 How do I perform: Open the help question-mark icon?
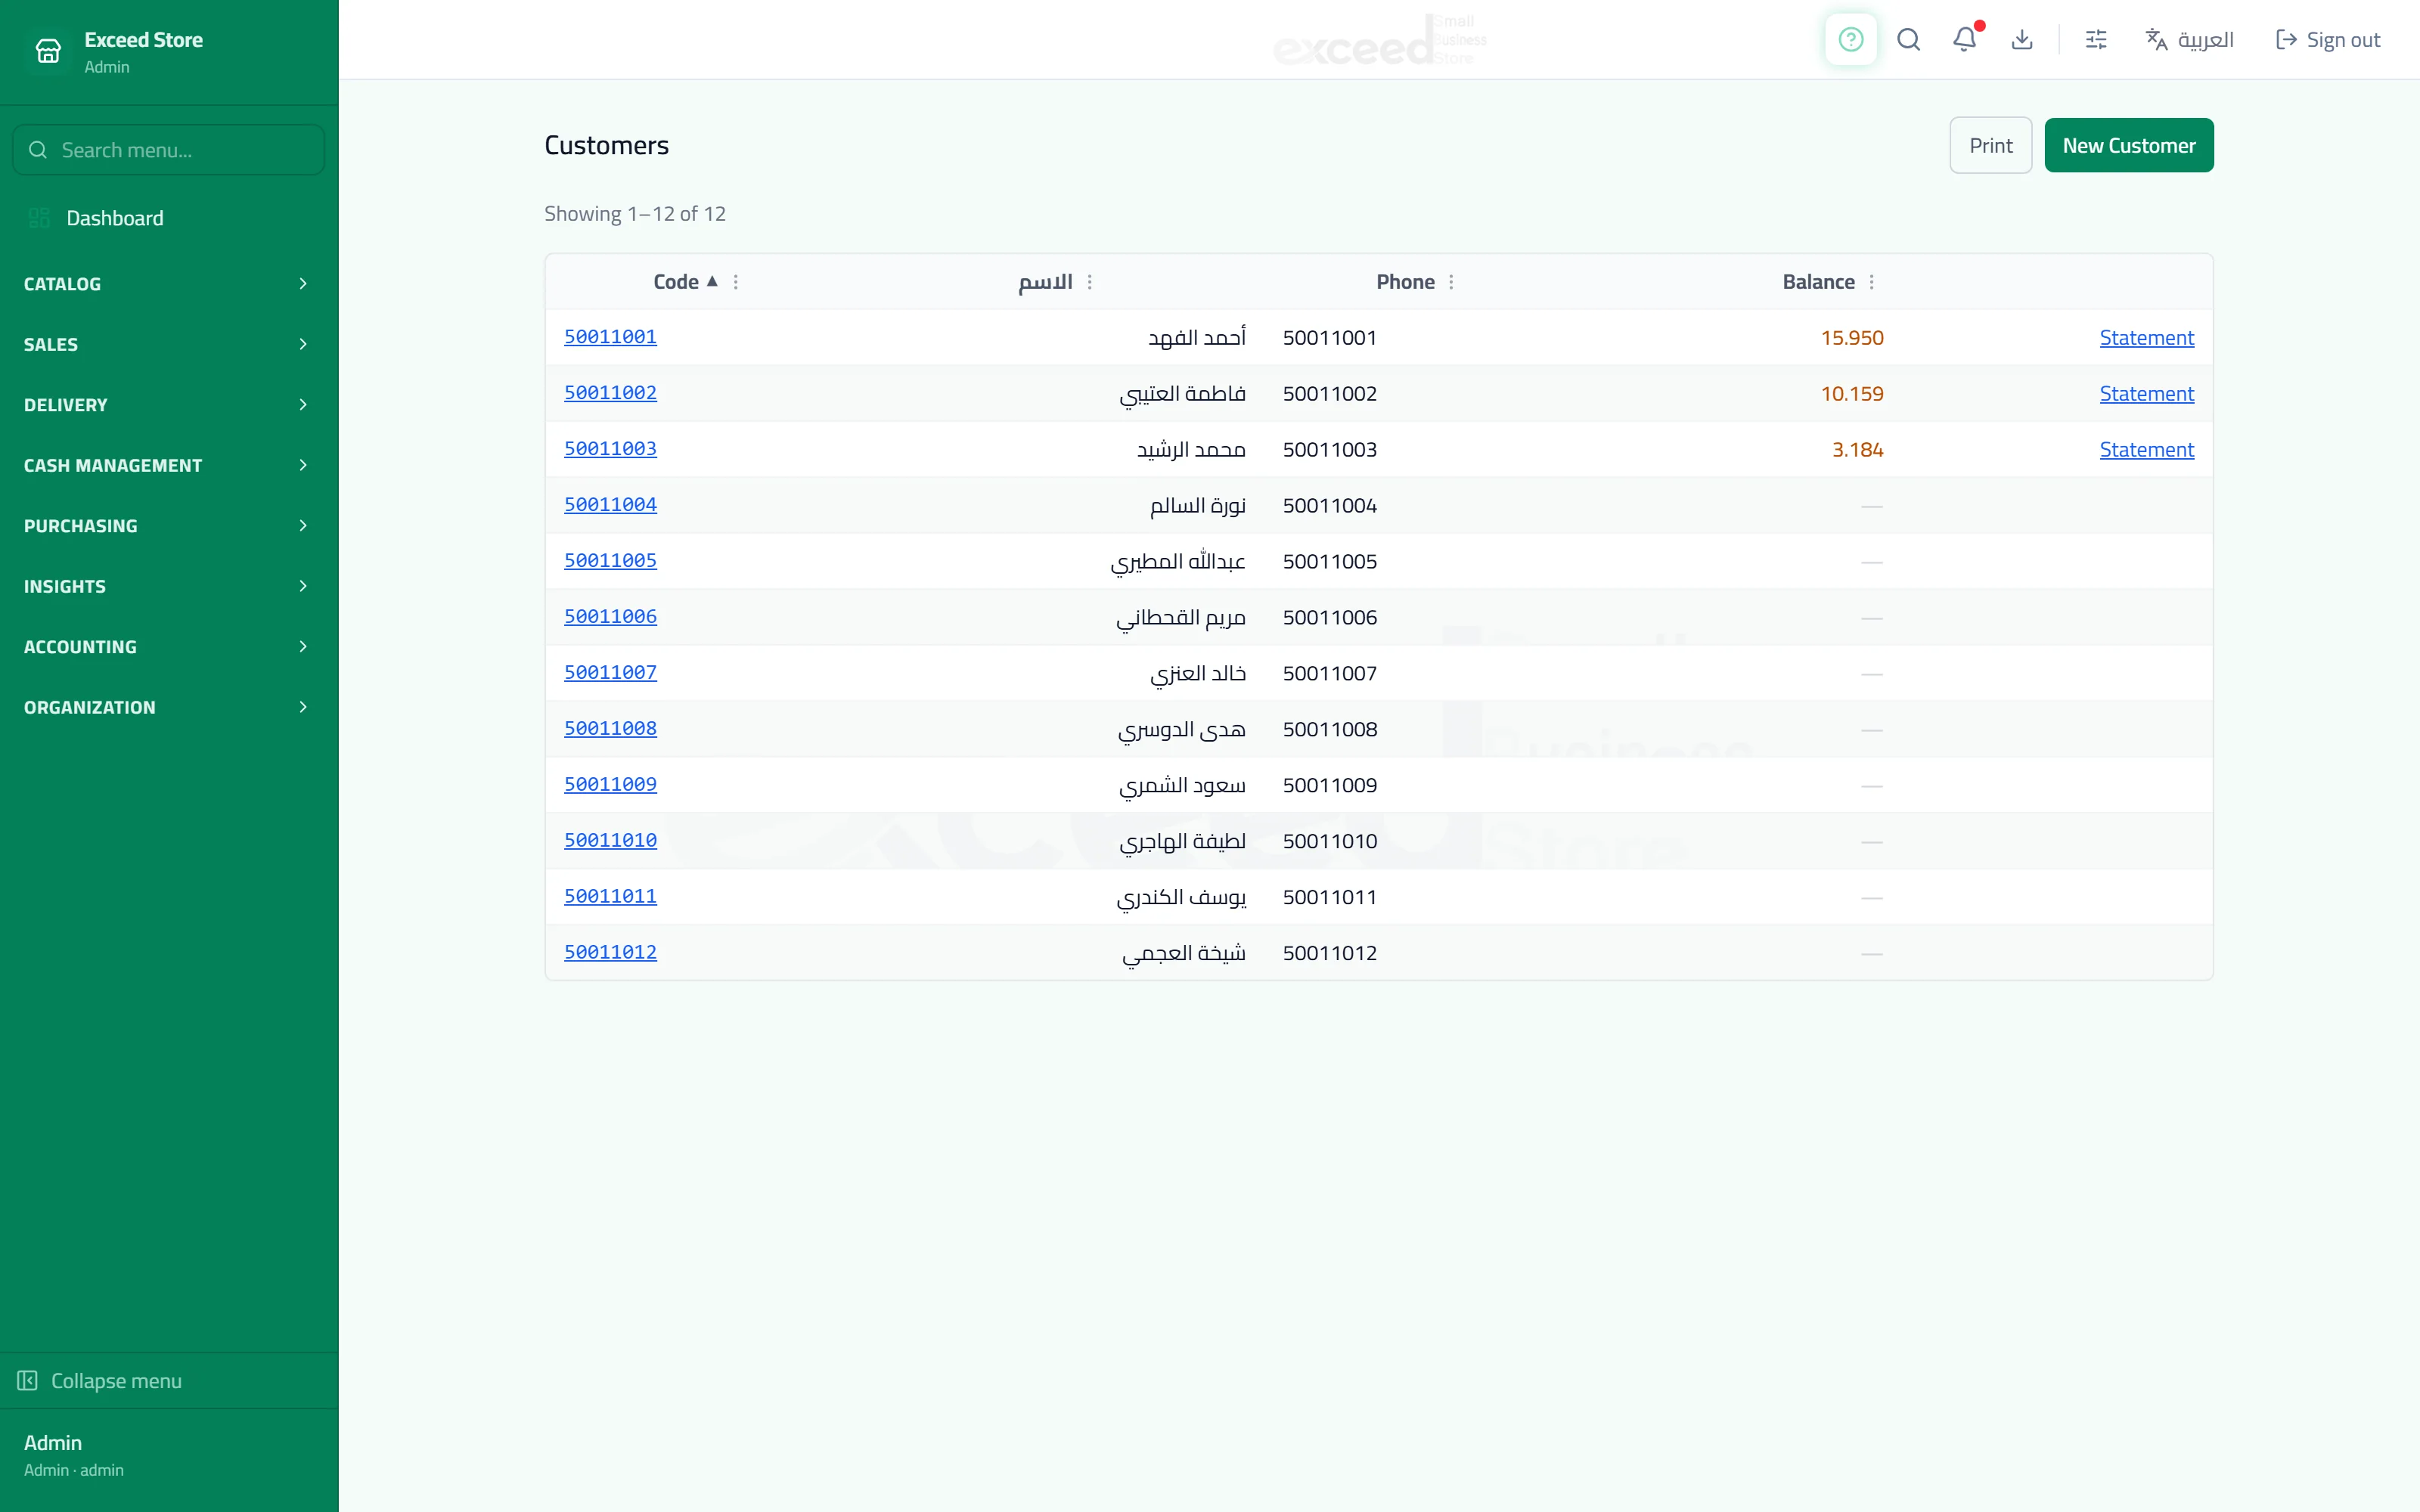(1850, 40)
